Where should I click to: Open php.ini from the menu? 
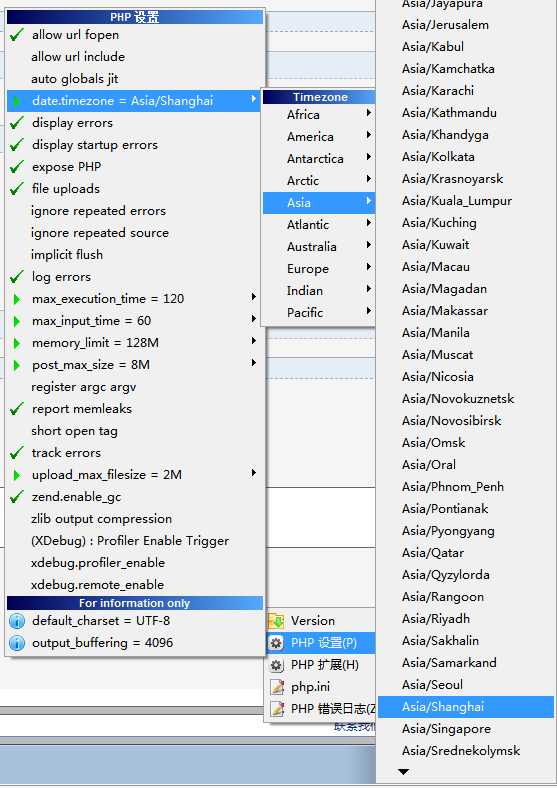[x=321, y=687]
